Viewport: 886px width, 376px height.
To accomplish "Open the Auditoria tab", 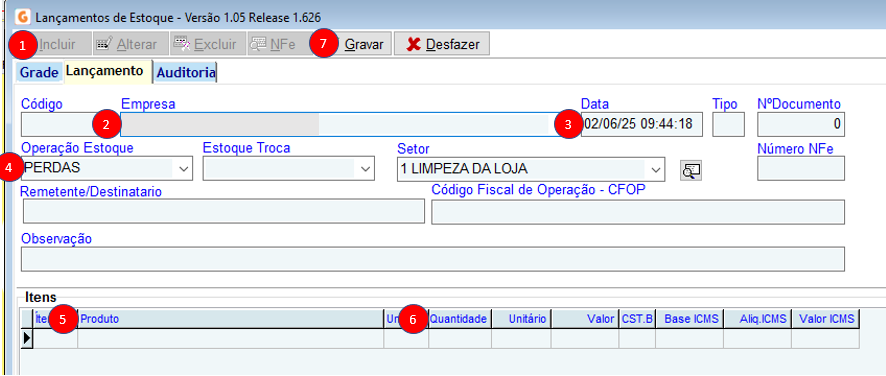I will (x=186, y=72).
